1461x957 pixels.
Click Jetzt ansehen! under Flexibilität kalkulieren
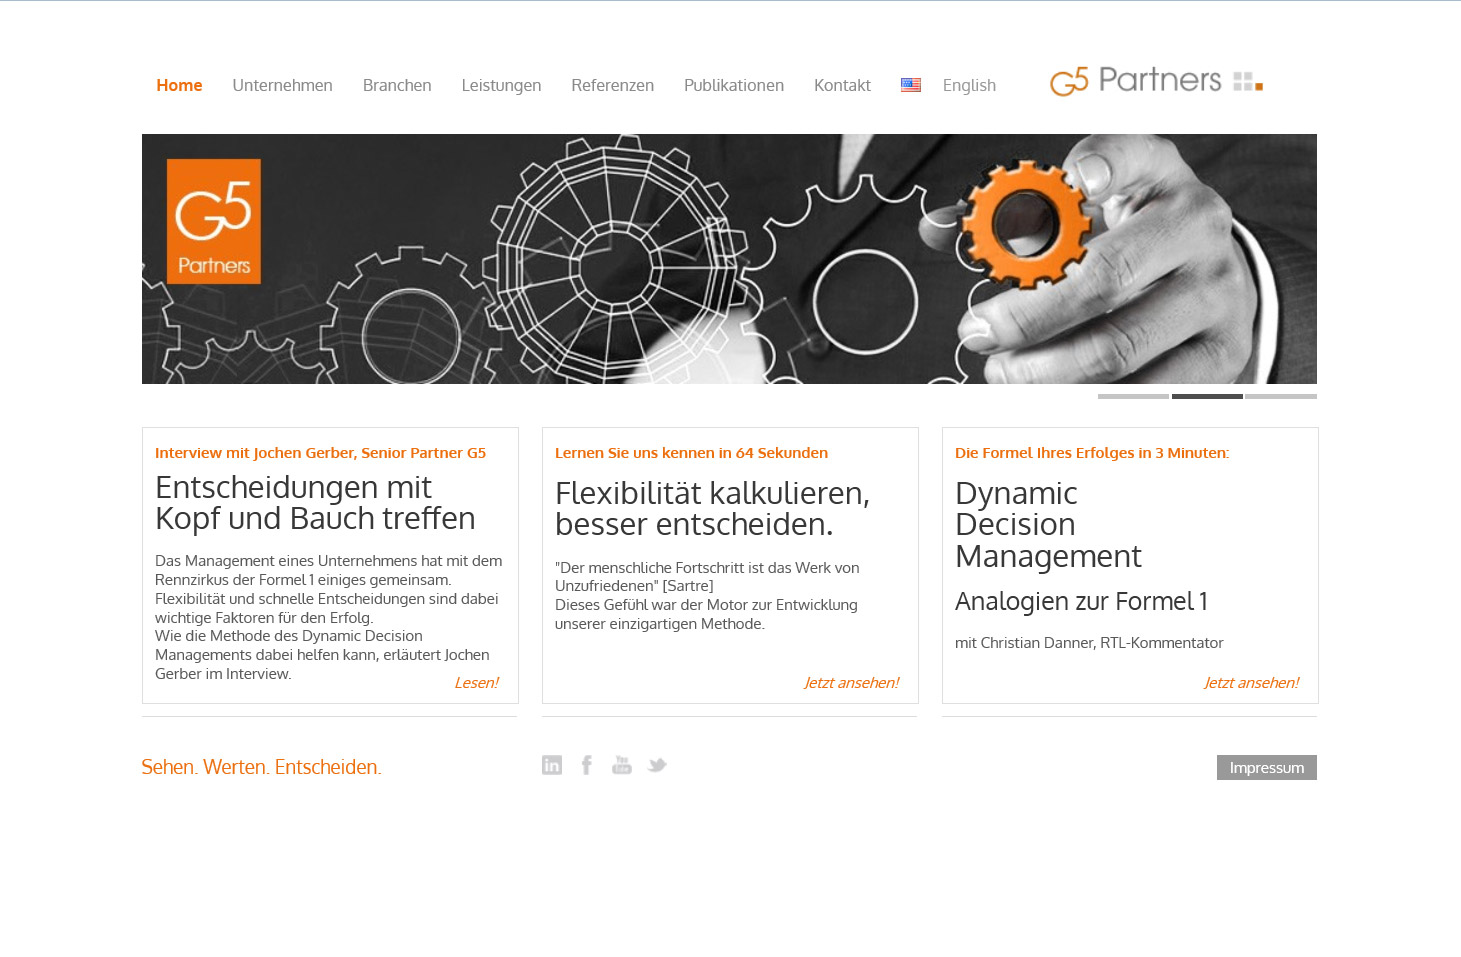pyautogui.click(x=851, y=683)
